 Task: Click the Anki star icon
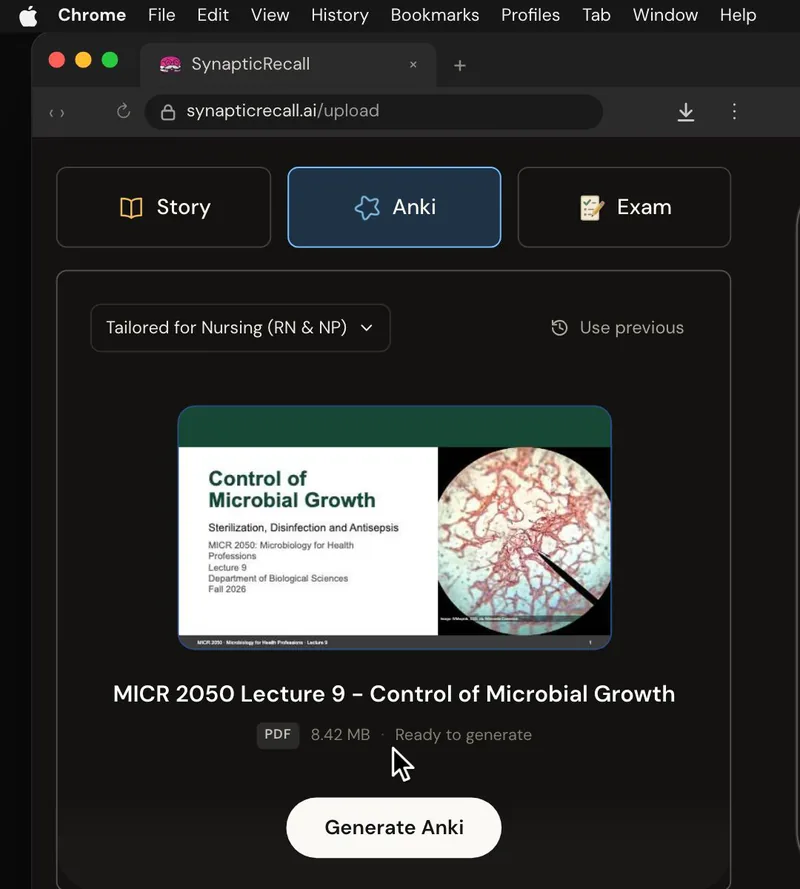(x=367, y=208)
